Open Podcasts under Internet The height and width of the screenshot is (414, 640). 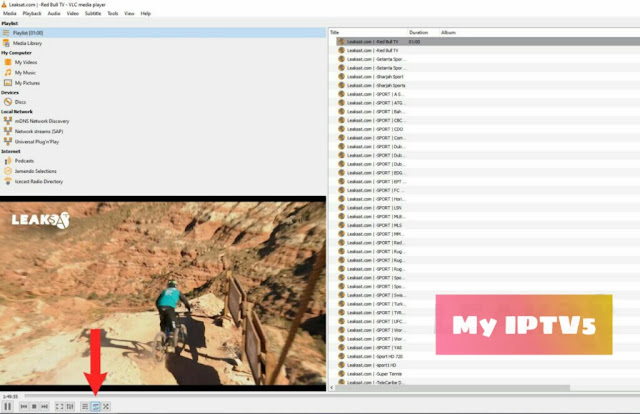point(24,161)
